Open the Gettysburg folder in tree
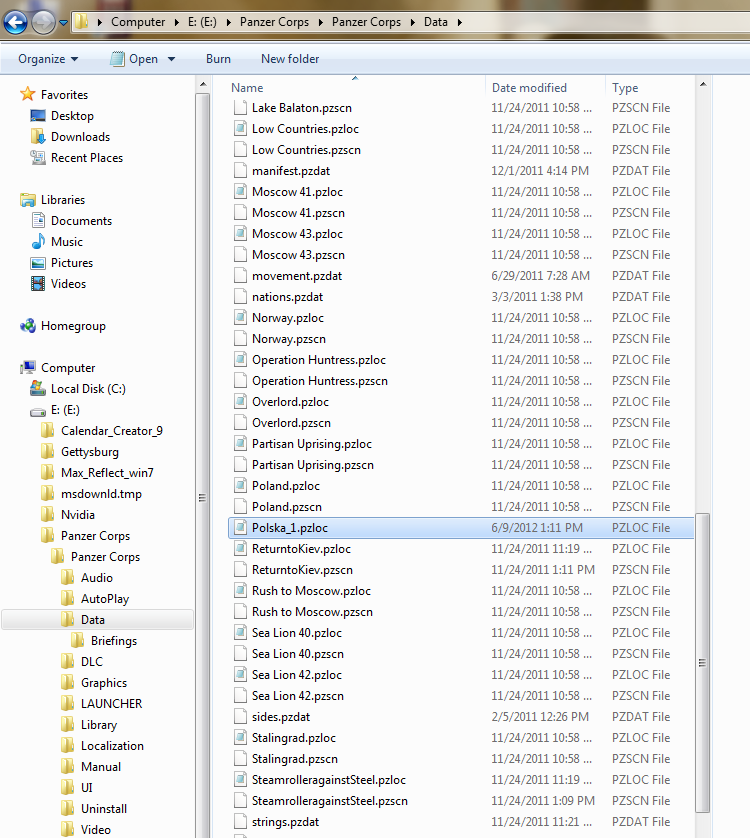 point(89,452)
